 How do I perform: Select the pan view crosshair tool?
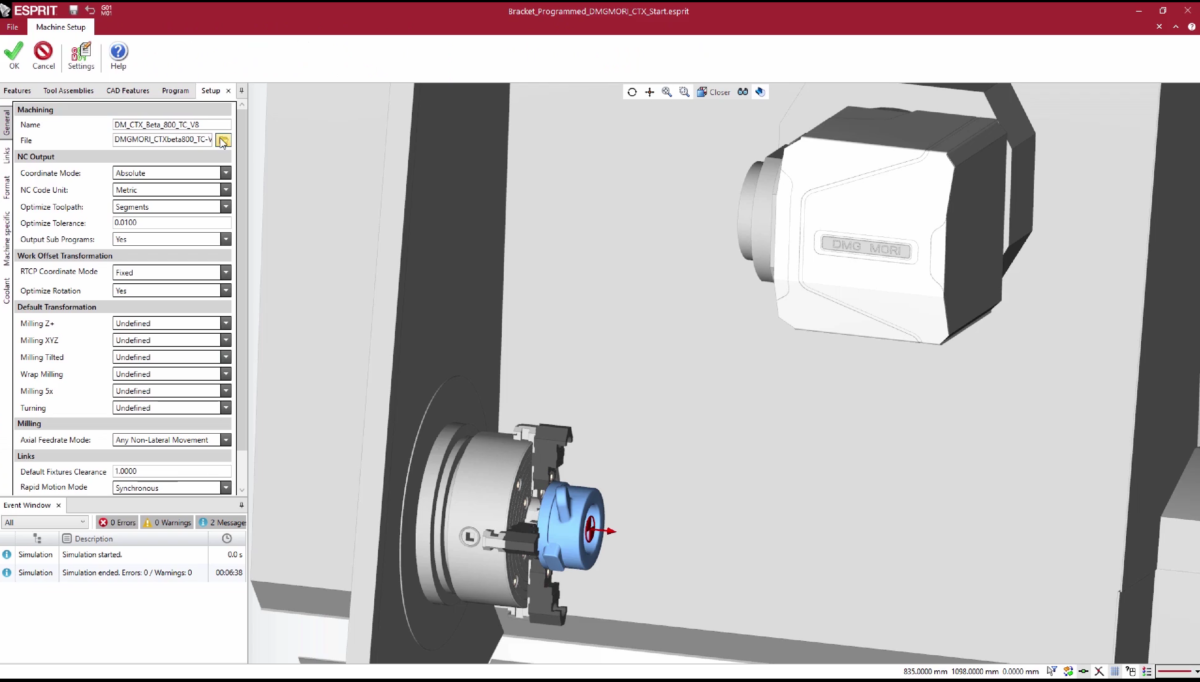[649, 92]
